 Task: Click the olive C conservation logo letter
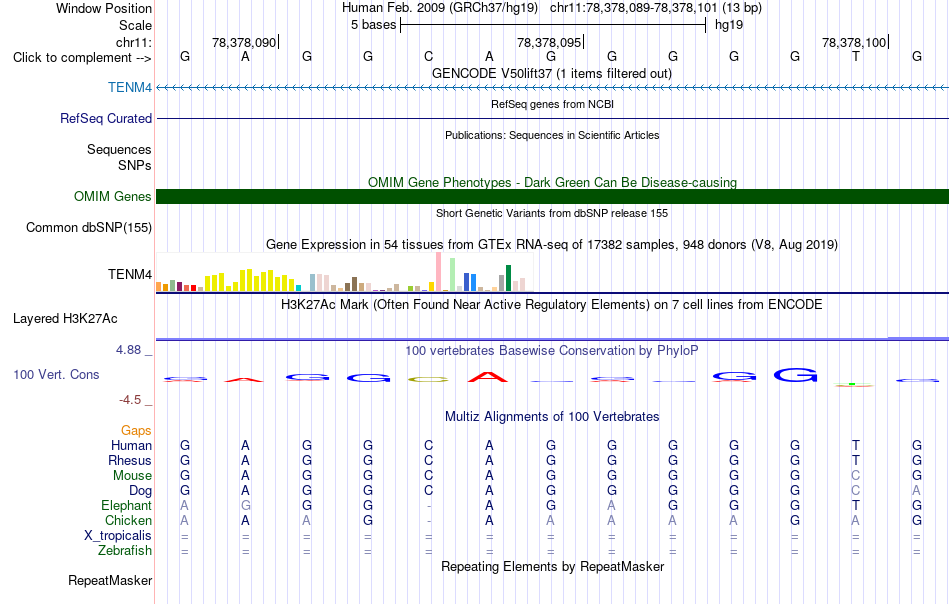pyautogui.click(x=428, y=380)
